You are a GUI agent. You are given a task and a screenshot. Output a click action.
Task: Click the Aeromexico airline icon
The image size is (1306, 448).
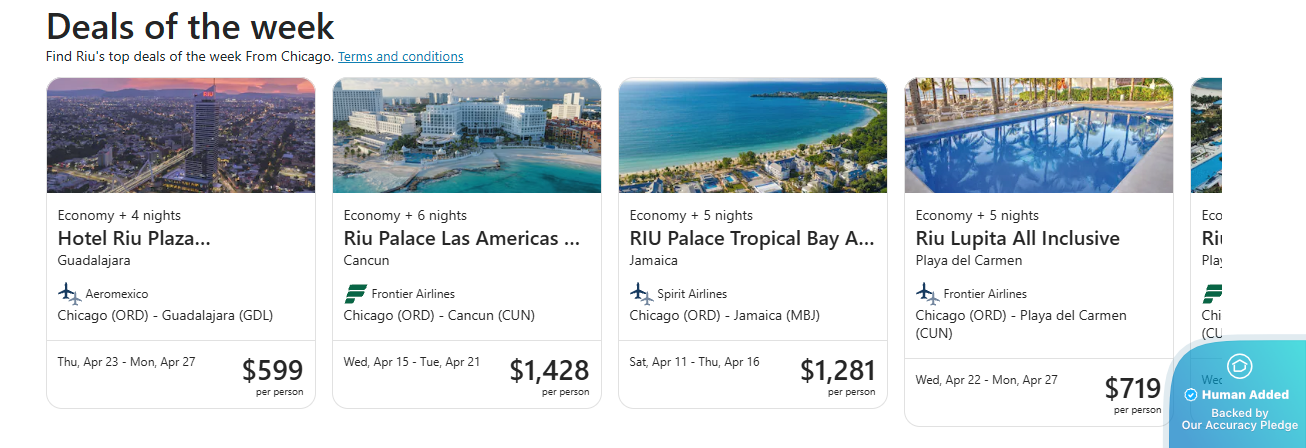[x=69, y=294]
